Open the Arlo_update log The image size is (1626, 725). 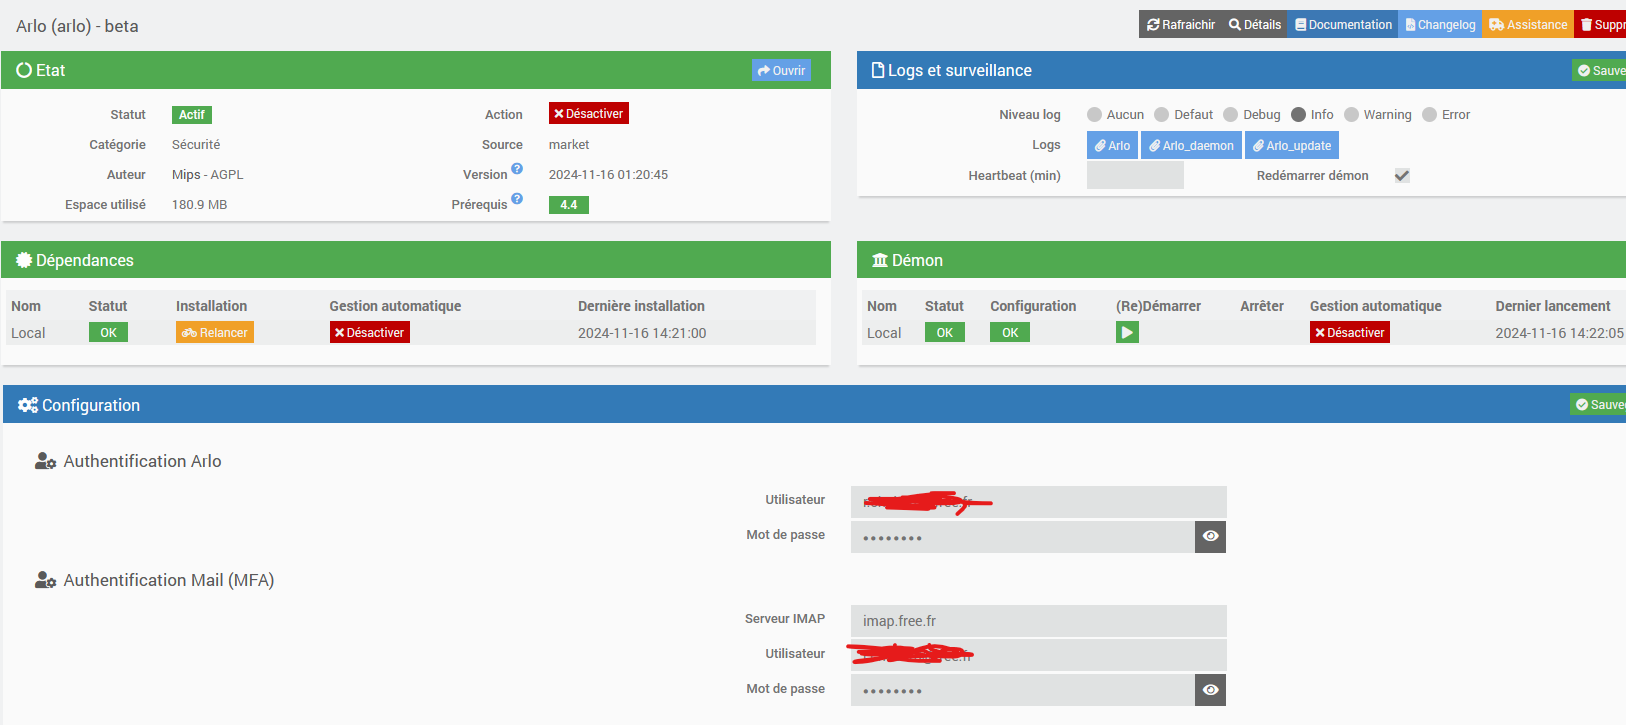[x=1292, y=145]
